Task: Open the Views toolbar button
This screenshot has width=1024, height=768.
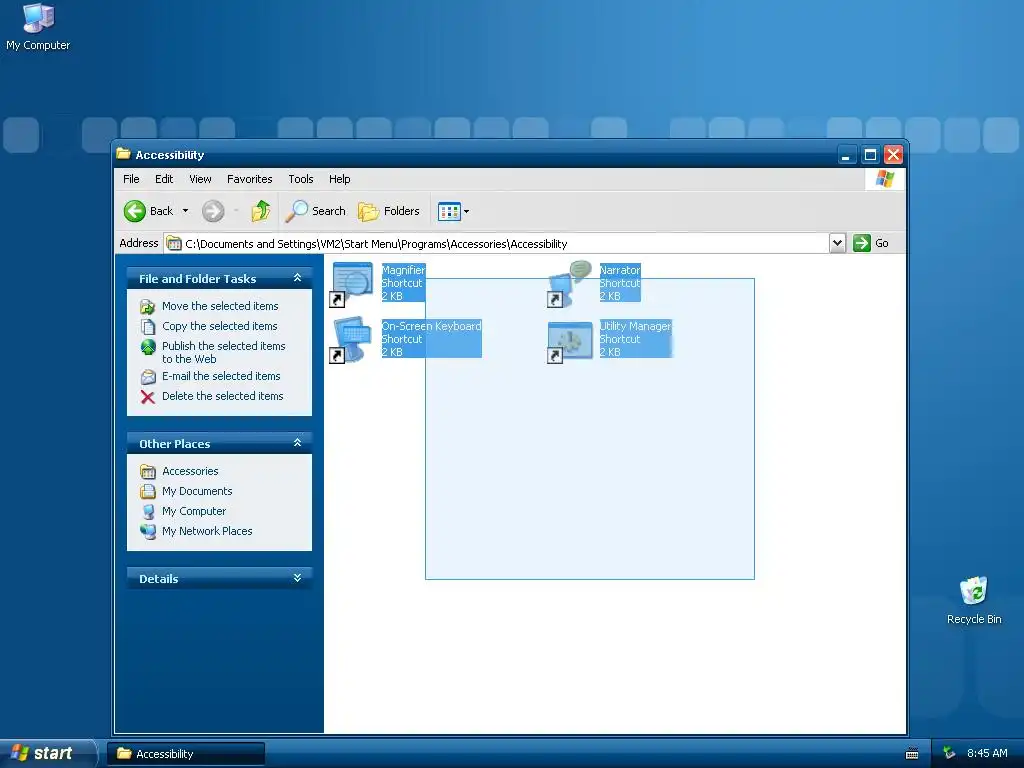Action: [449, 212]
